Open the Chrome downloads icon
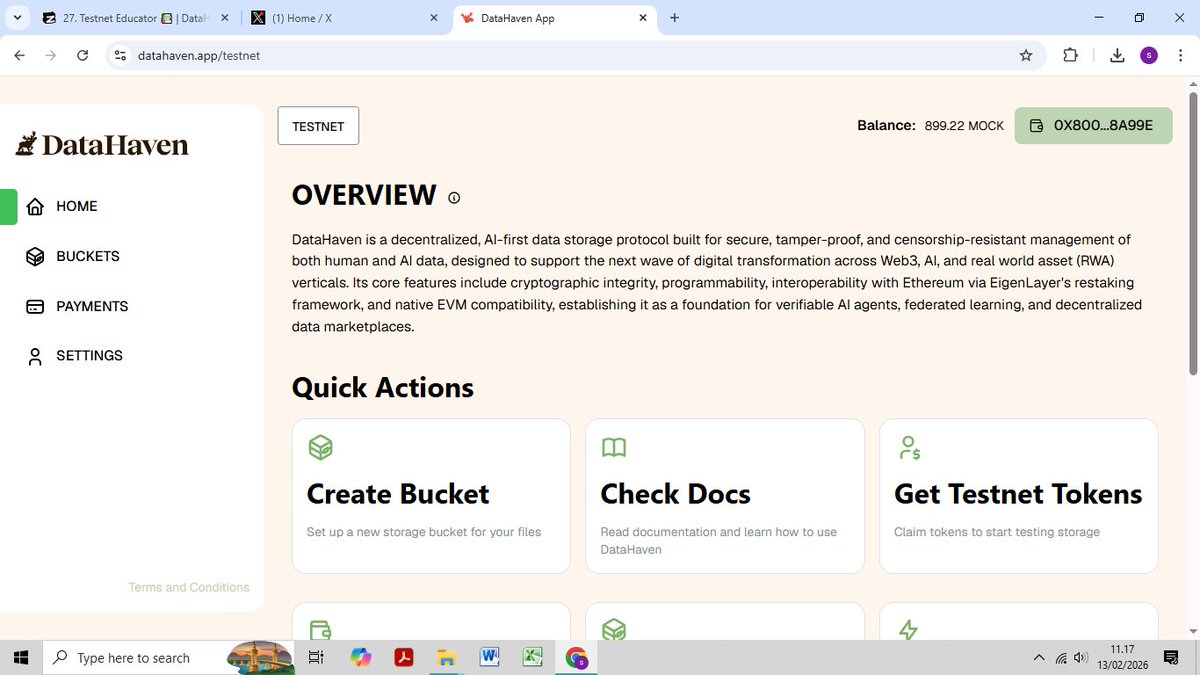The height and width of the screenshot is (675, 1200). (x=1117, y=56)
